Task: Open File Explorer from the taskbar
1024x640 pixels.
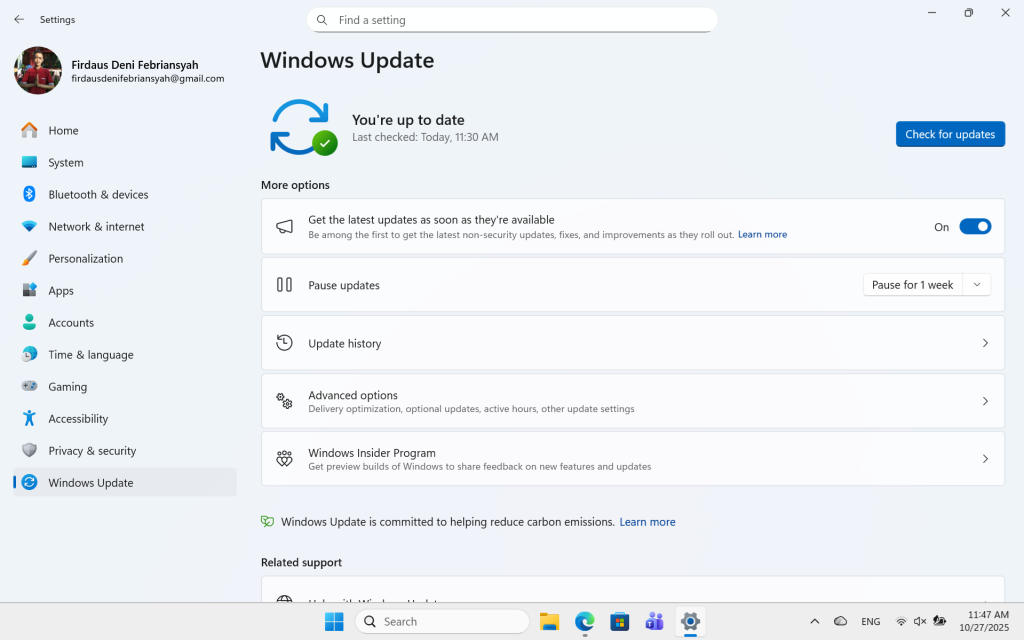Action: 549,622
